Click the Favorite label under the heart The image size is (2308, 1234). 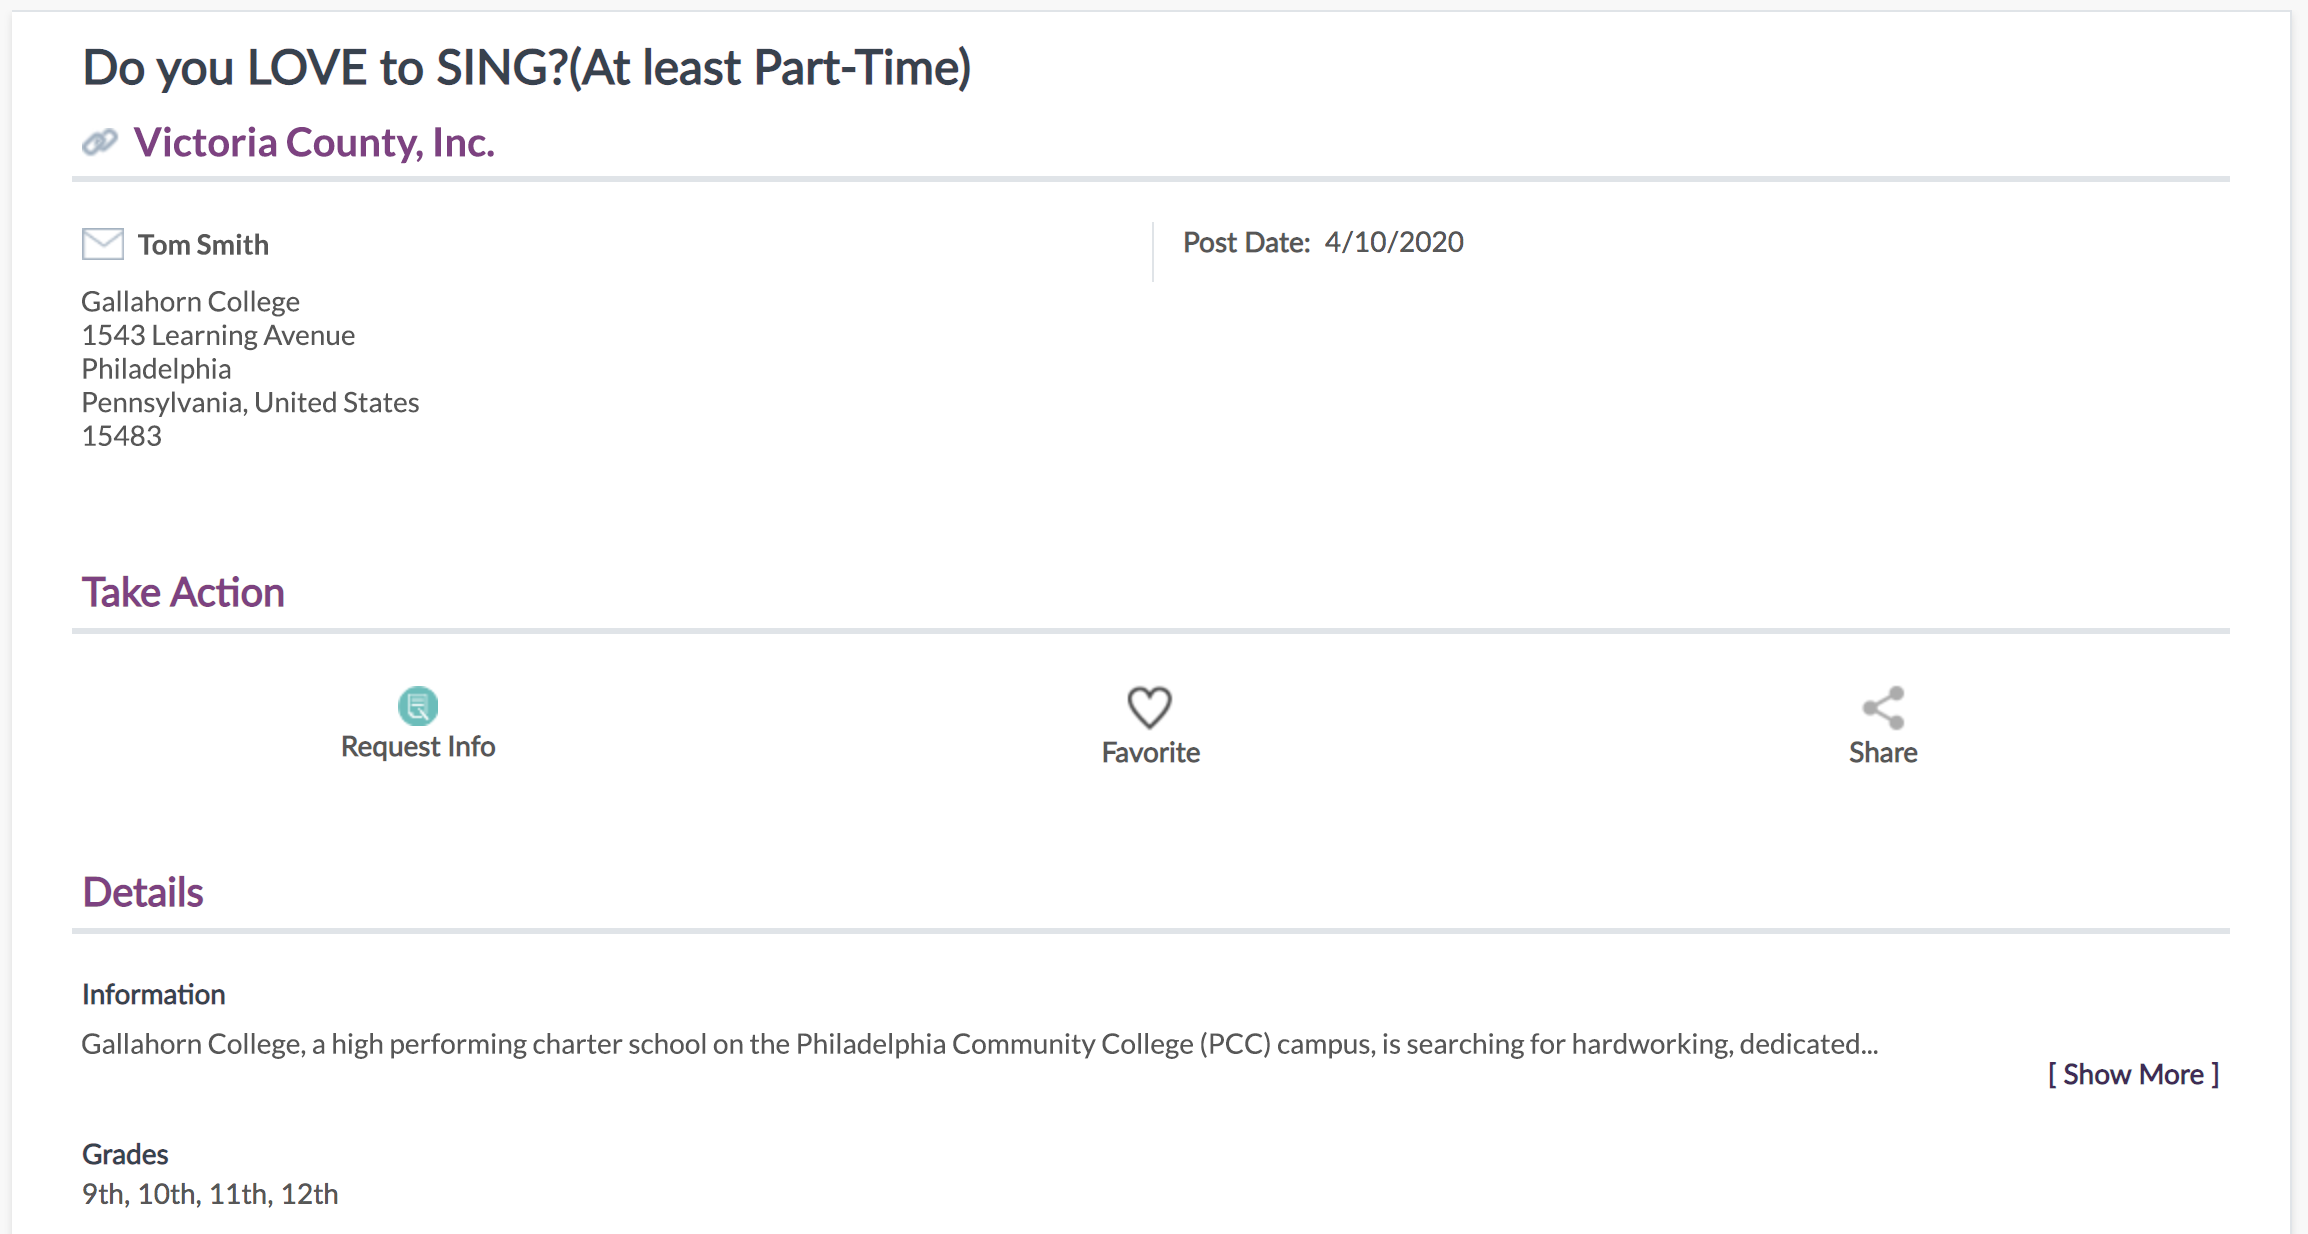(1151, 753)
